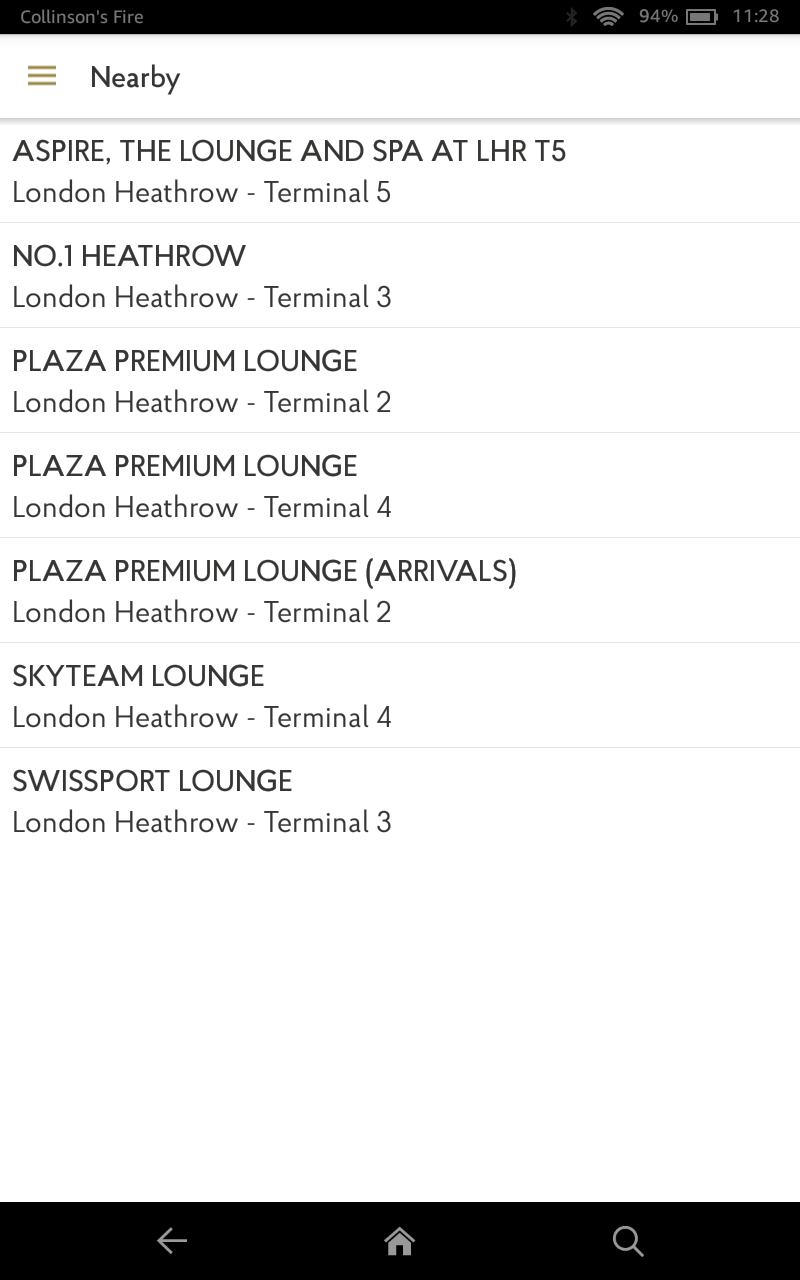Open Plaza Premium Lounge (Arrivals) entry
Screen dimensions: 800x1280
coord(264,572)
